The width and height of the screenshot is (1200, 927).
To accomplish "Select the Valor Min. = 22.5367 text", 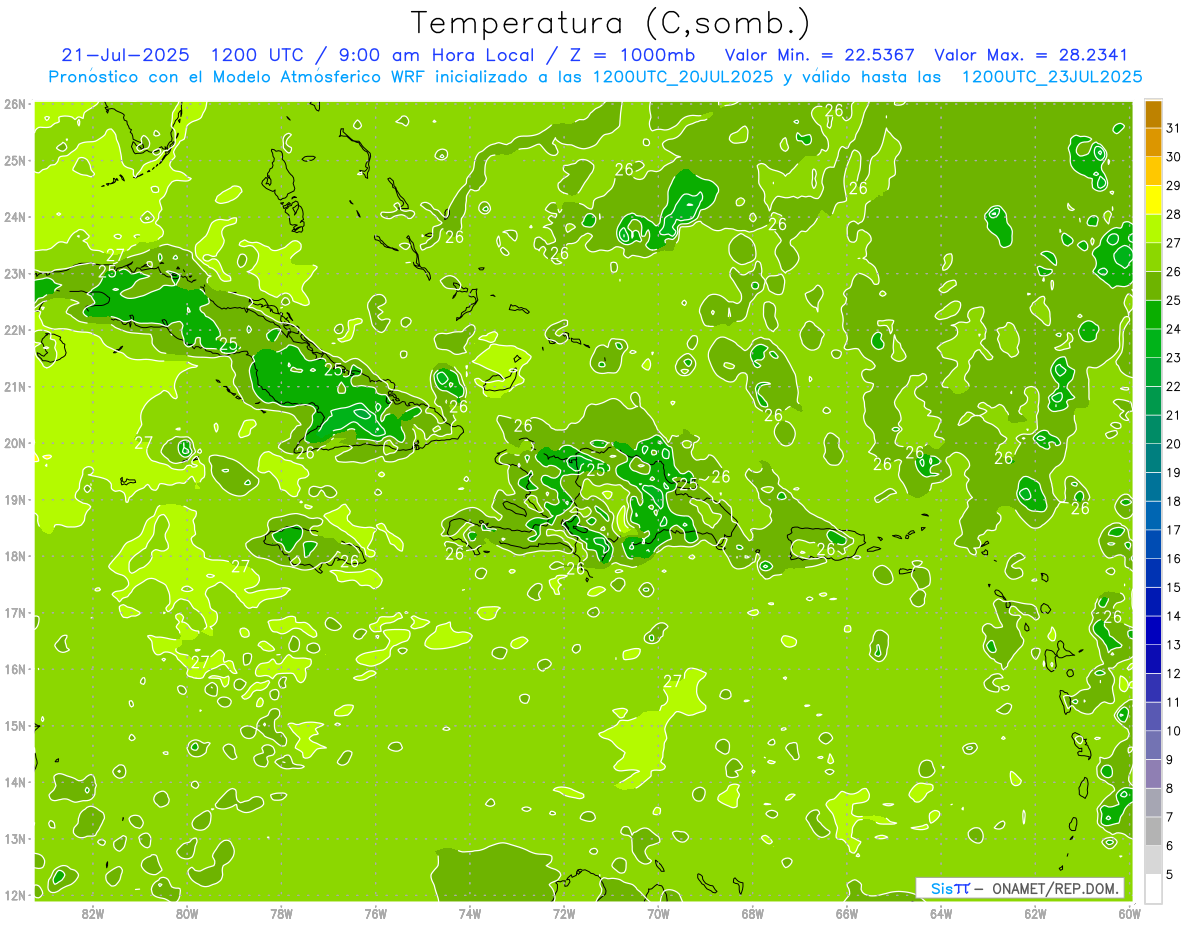I will (823, 55).
